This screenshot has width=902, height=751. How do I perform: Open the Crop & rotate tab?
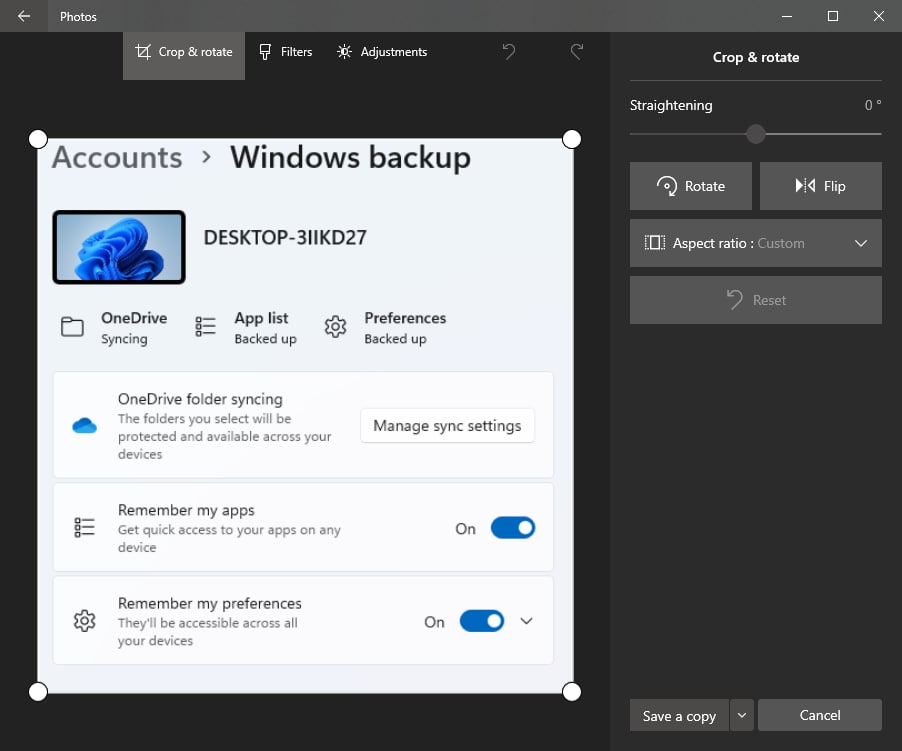184,55
